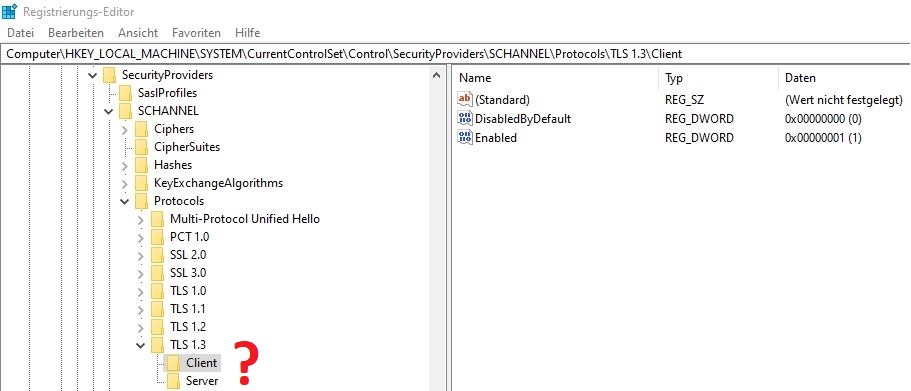Expand the SSL 3.0 key
Screen dimensions: 911x391
(x=141, y=273)
